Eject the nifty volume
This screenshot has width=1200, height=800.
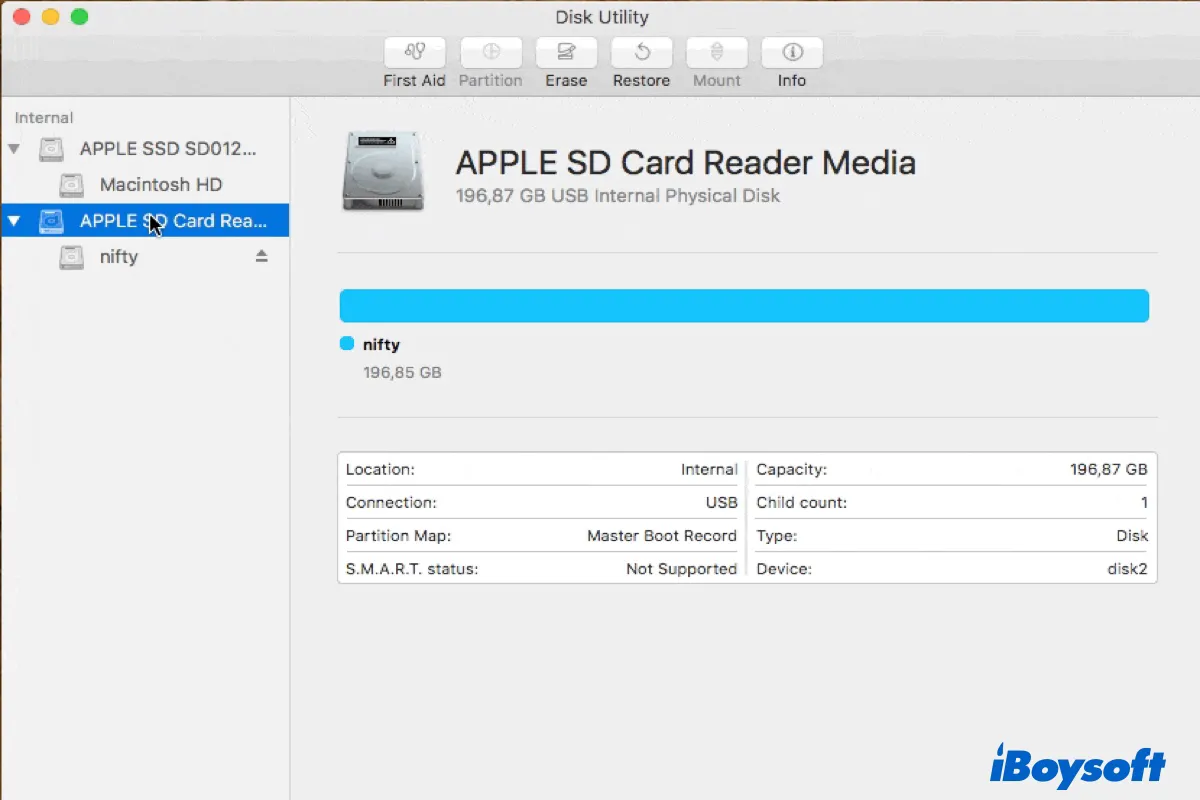click(261, 257)
